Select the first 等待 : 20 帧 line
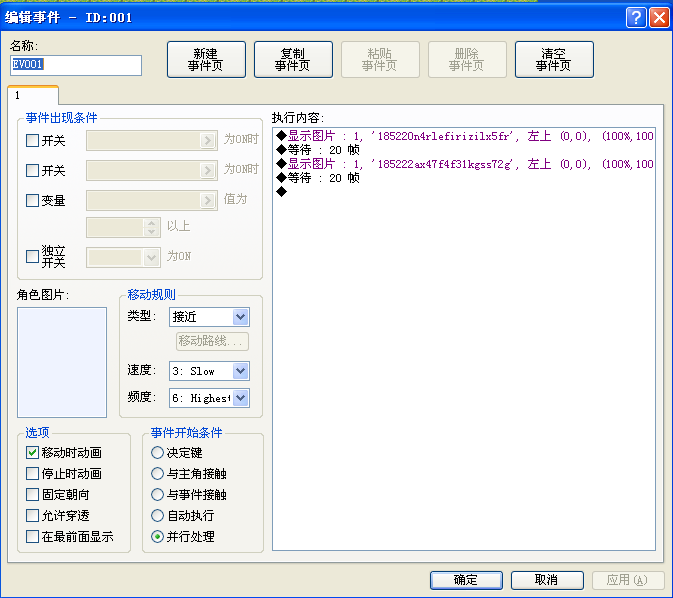The width and height of the screenshot is (673, 598). pyautogui.click(x=318, y=150)
